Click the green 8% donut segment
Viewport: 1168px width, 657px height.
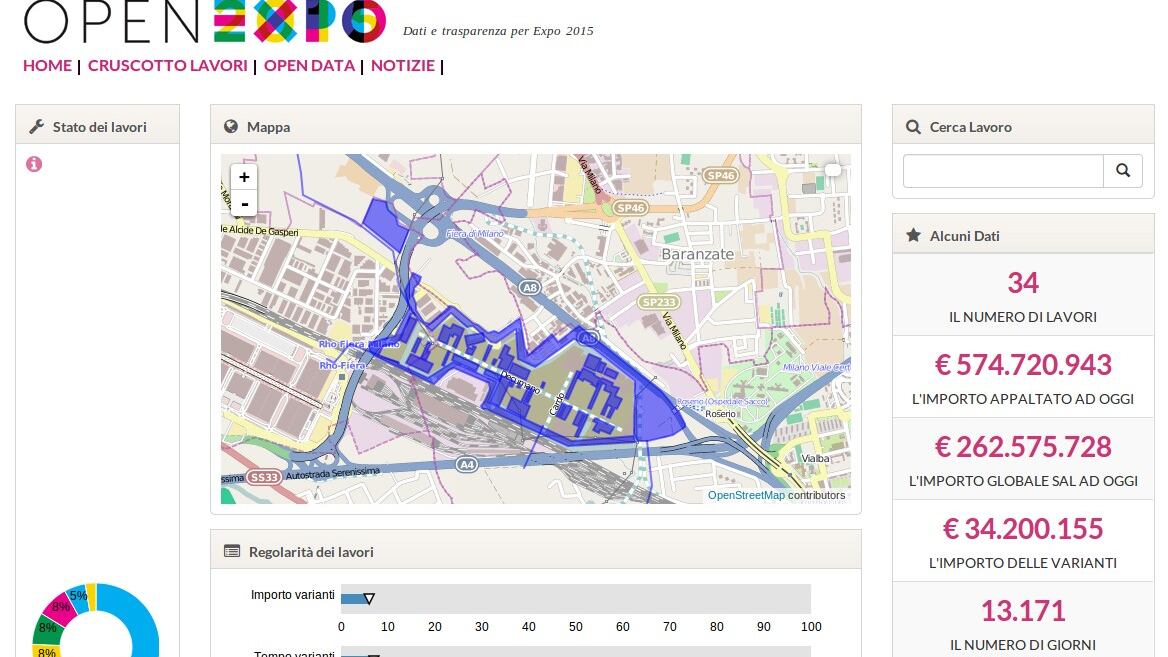click(46, 629)
